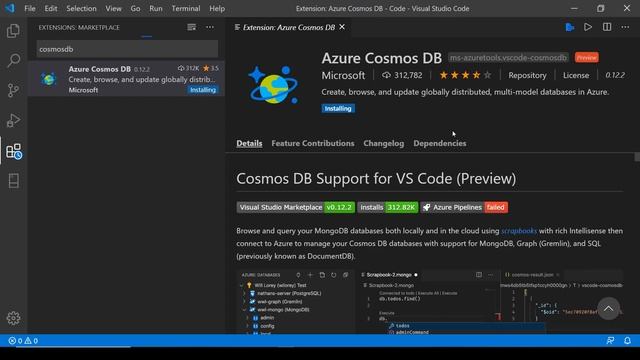The height and width of the screenshot is (360, 640).
Task: Open the Run menu
Action: coord(156,9)
